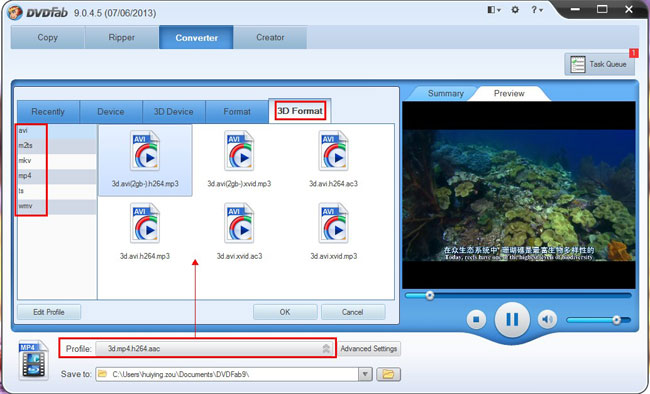This screenshot has width=650, height=394.
Task: Select the 3d.avi.xvid.ac3 profile icon
Action: [x=239, y=223]
